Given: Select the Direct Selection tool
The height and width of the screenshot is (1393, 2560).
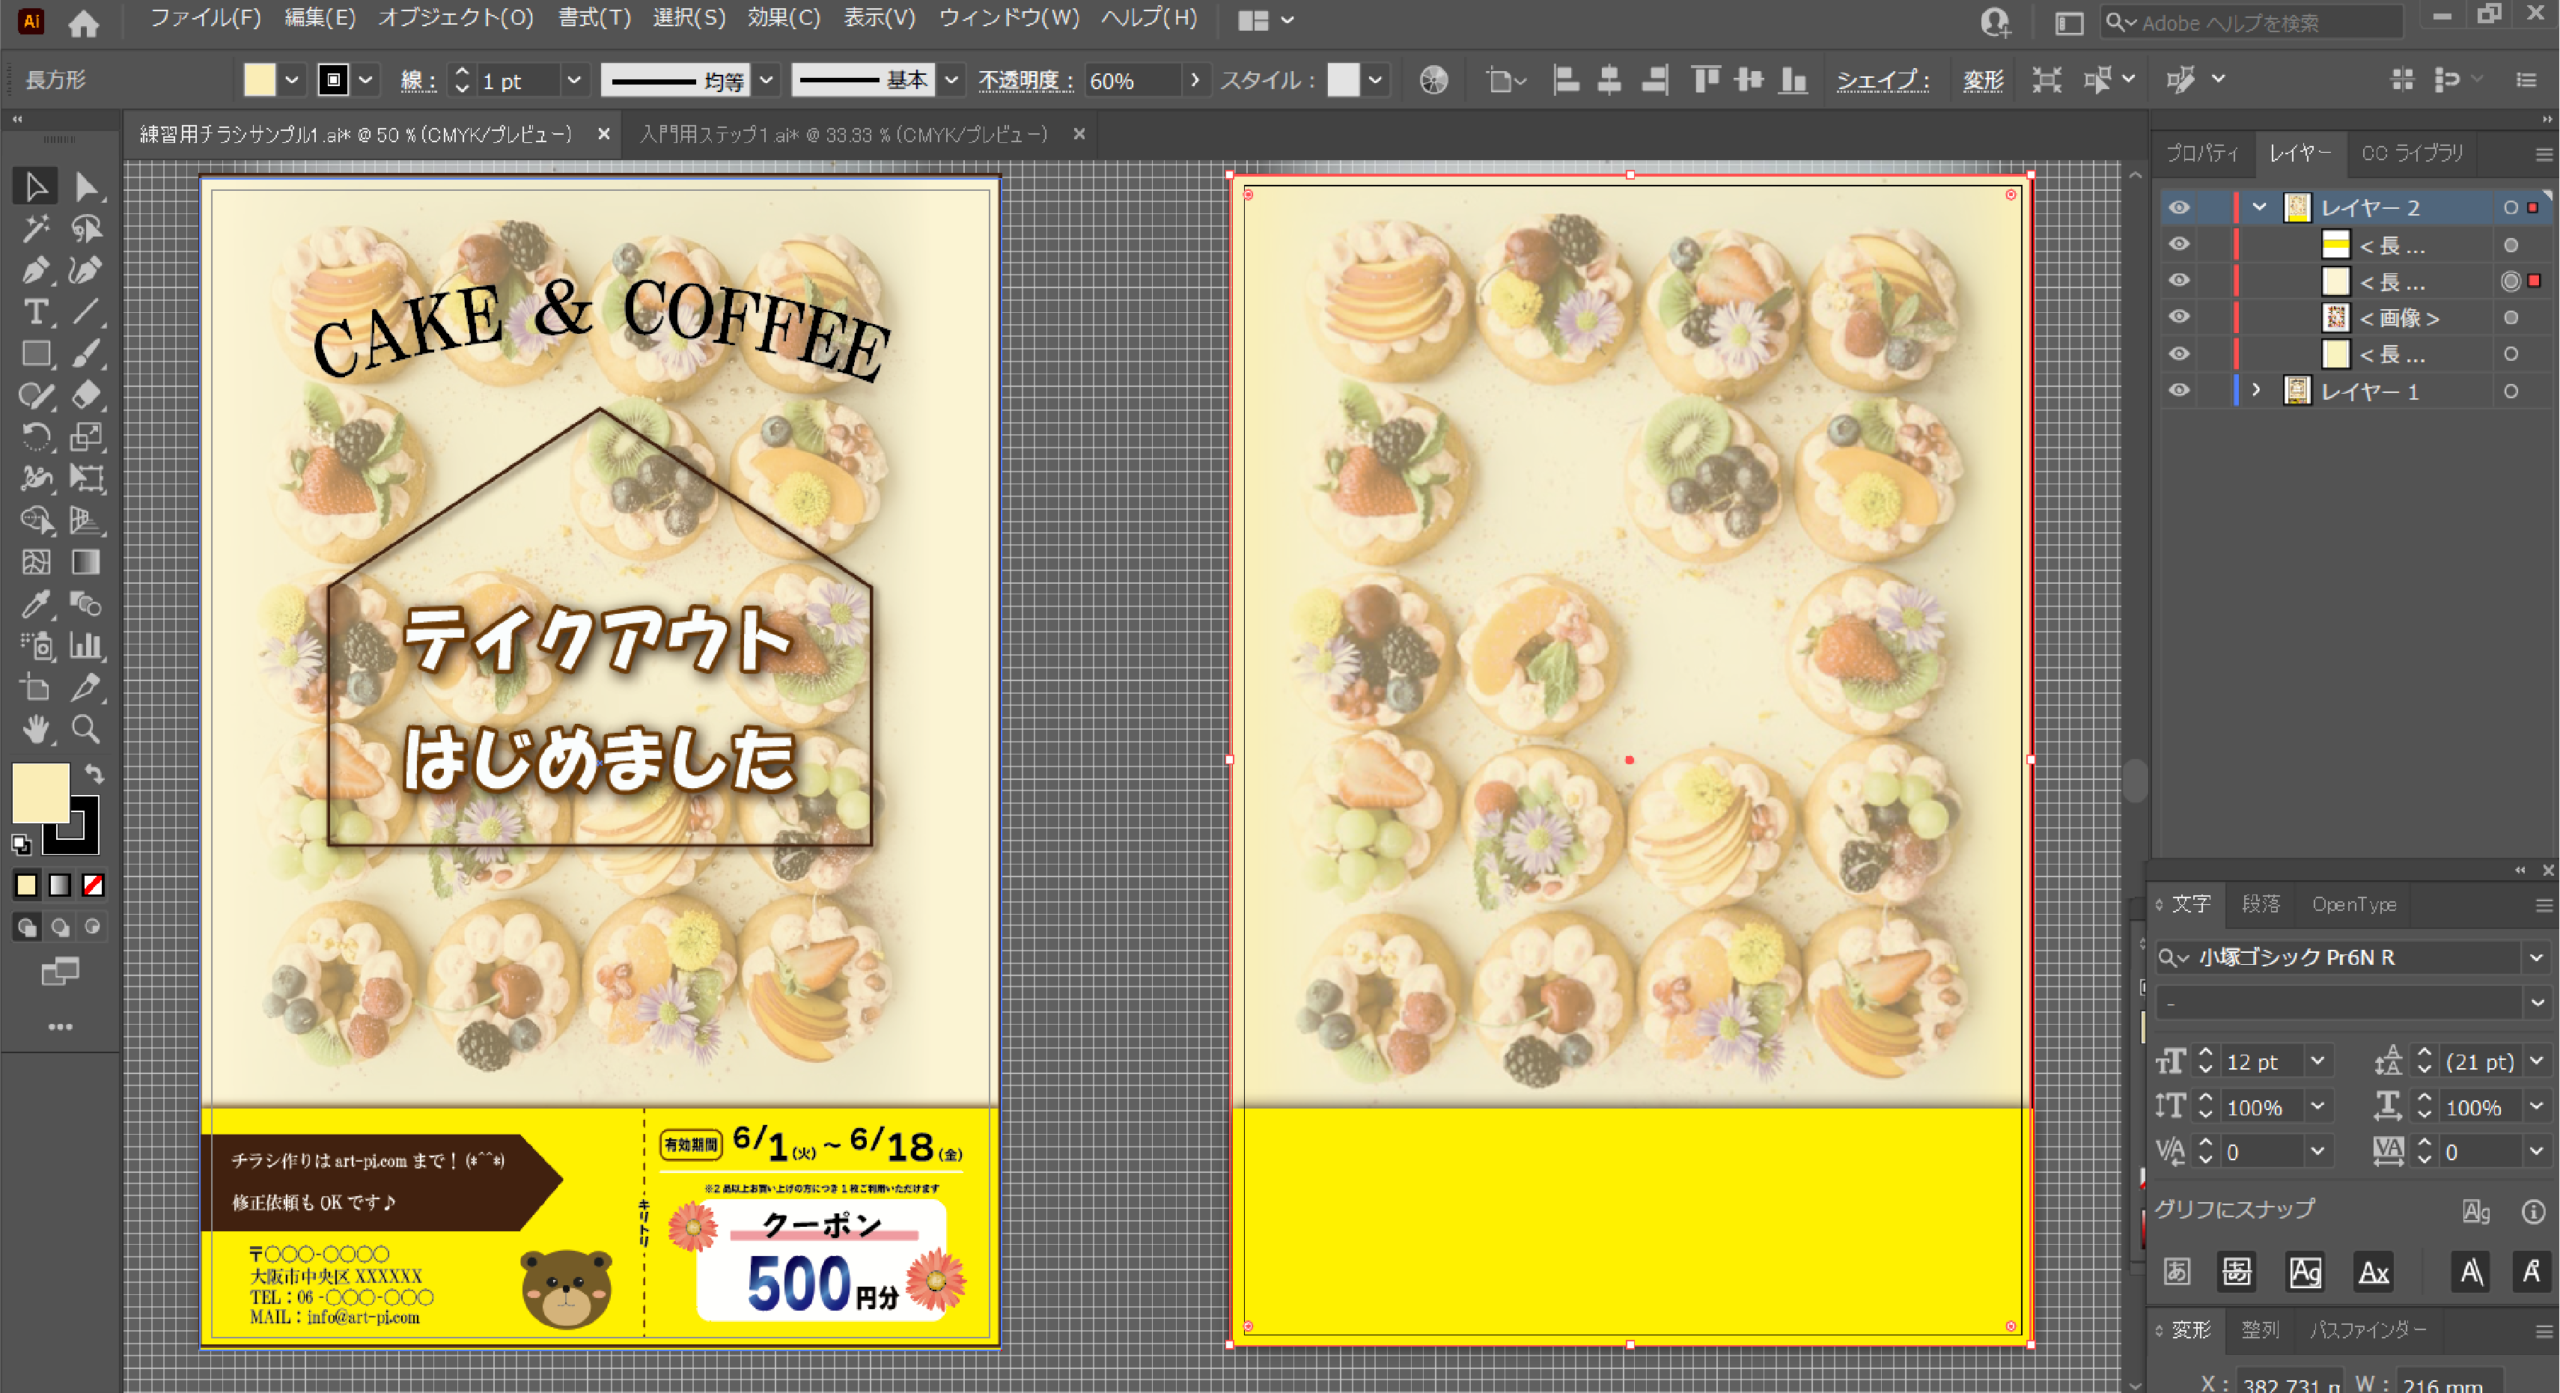Looking at the screenshot, I should coord(86,187).
